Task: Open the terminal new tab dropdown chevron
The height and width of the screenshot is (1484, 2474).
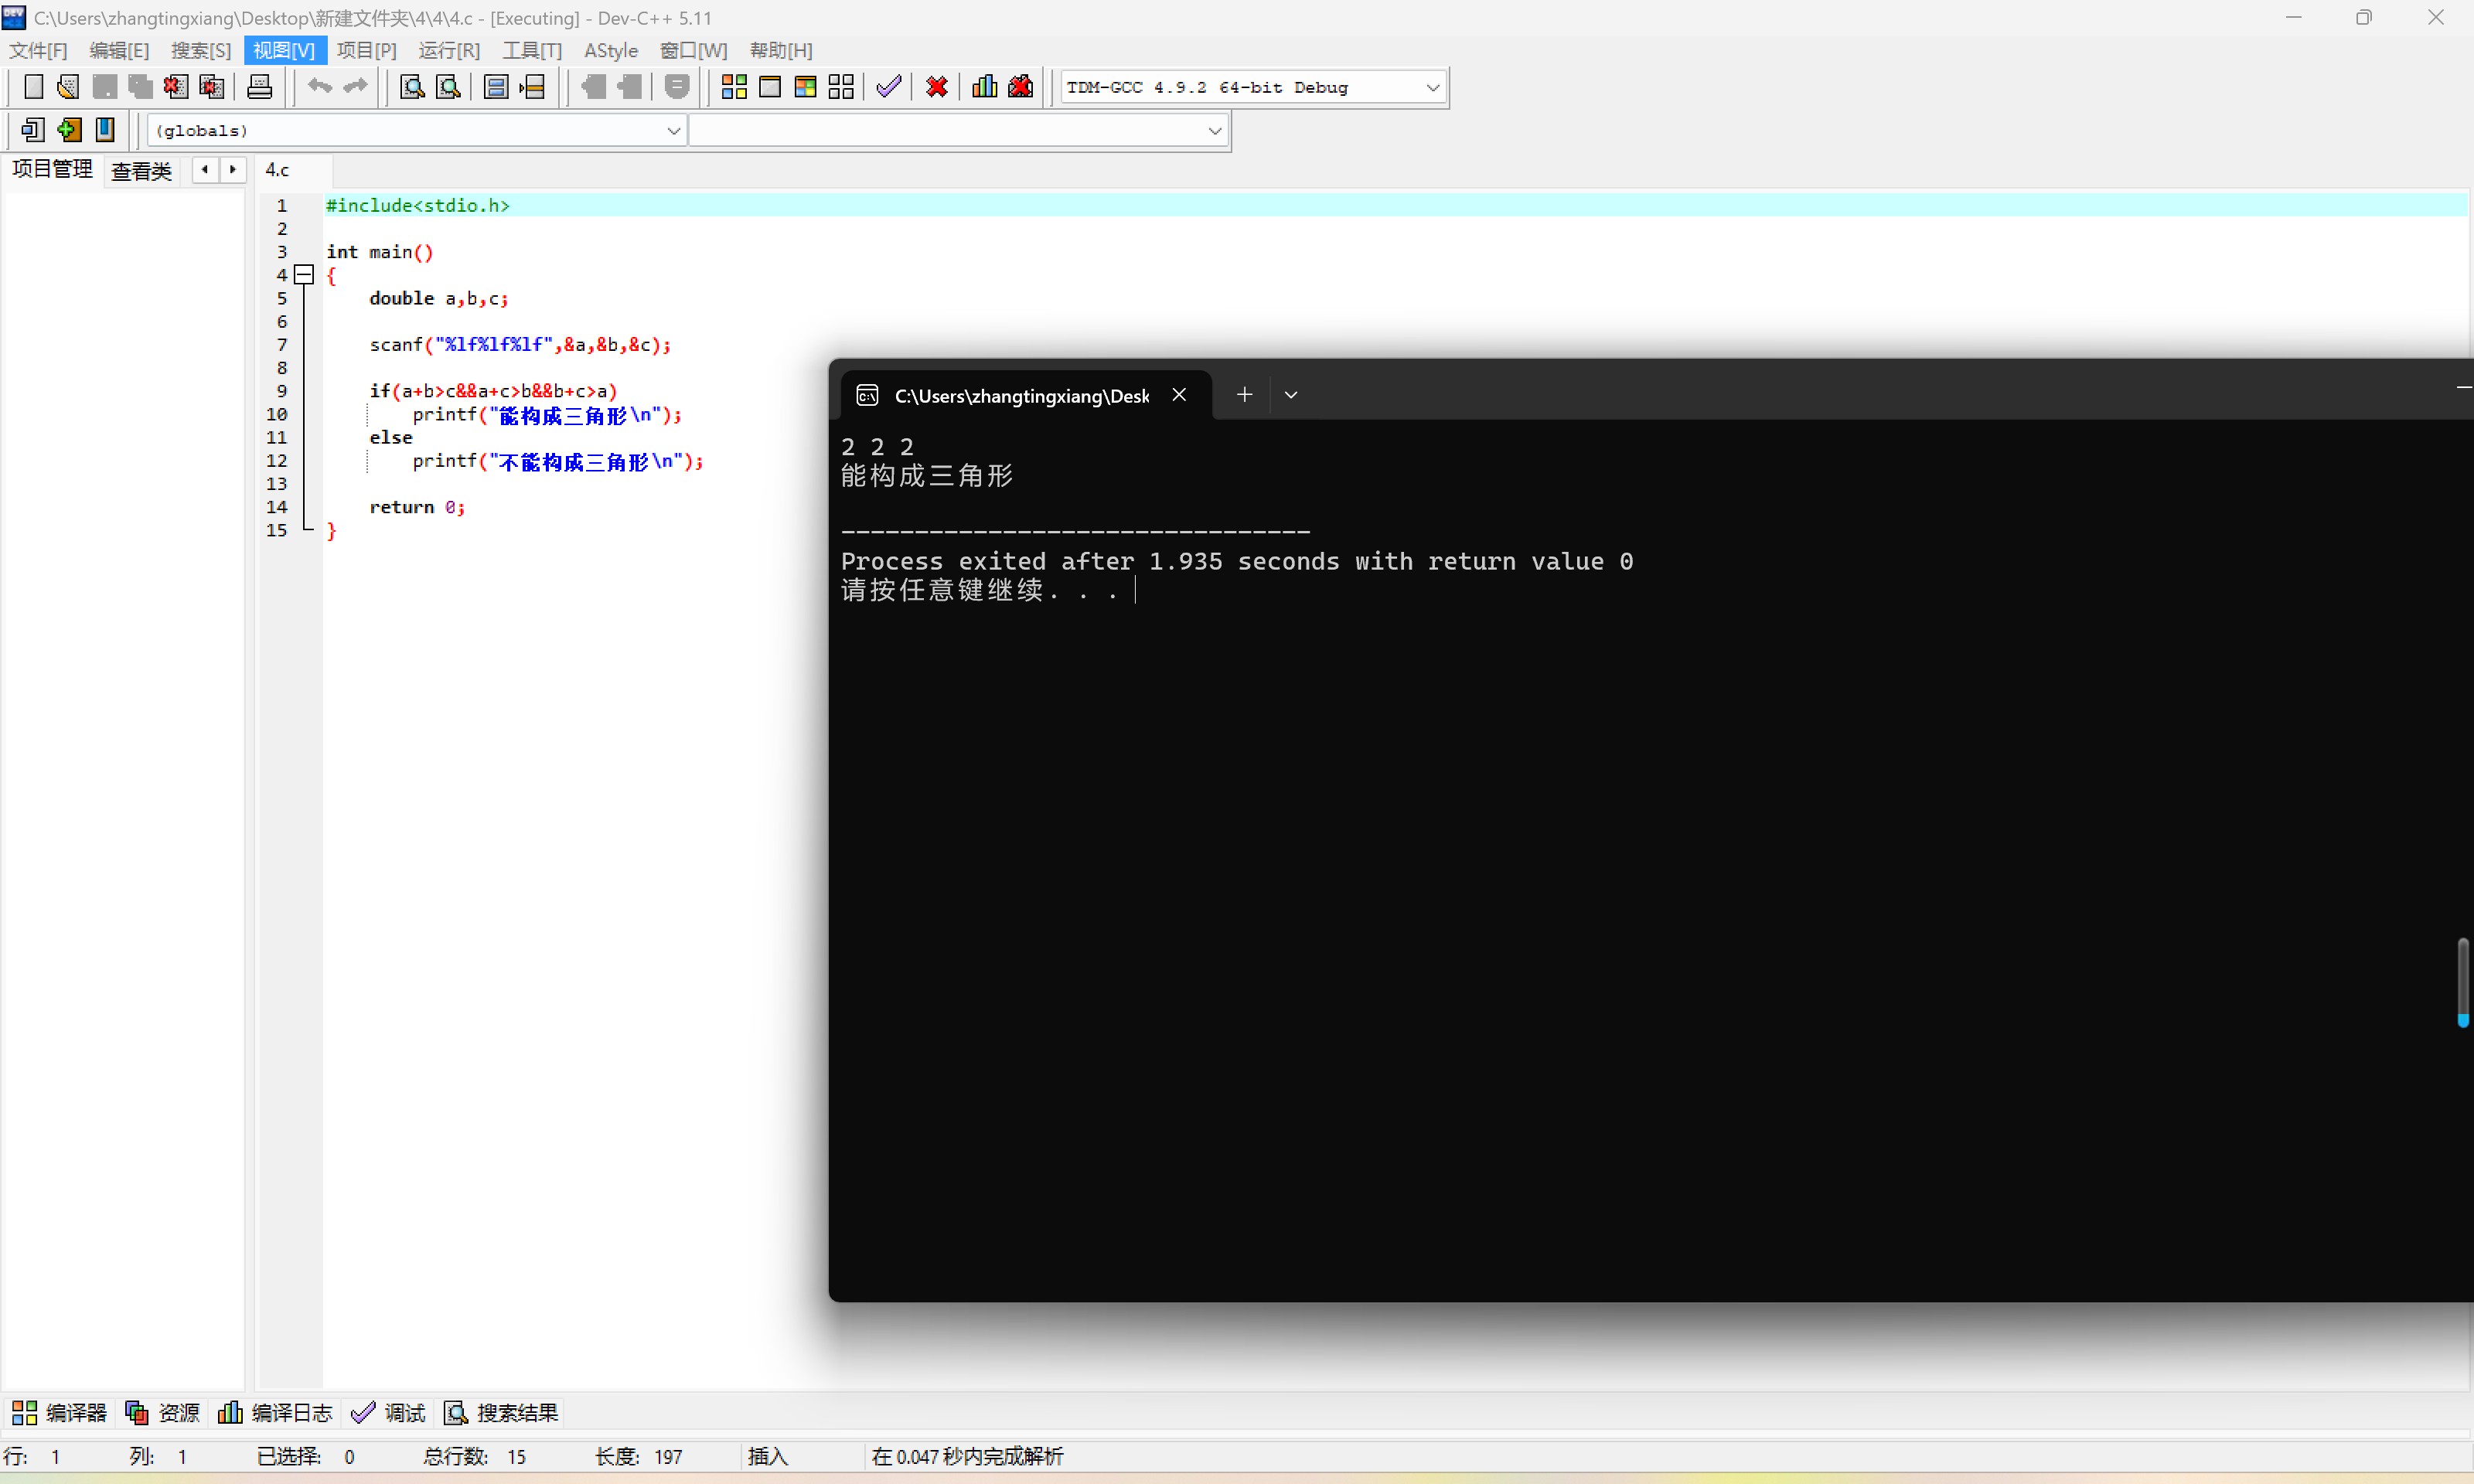Action: click(1291, 395)
